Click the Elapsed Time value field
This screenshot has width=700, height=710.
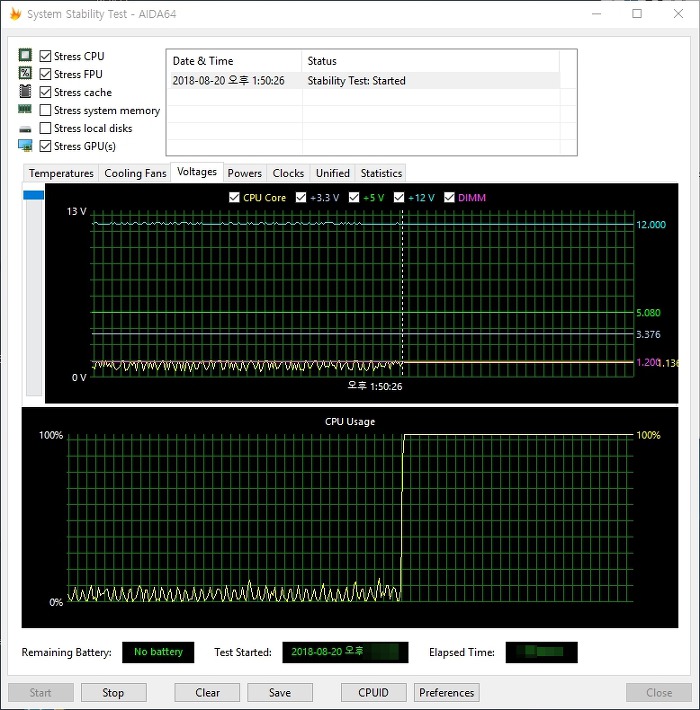pyautogui.click(x=542, y=652)
